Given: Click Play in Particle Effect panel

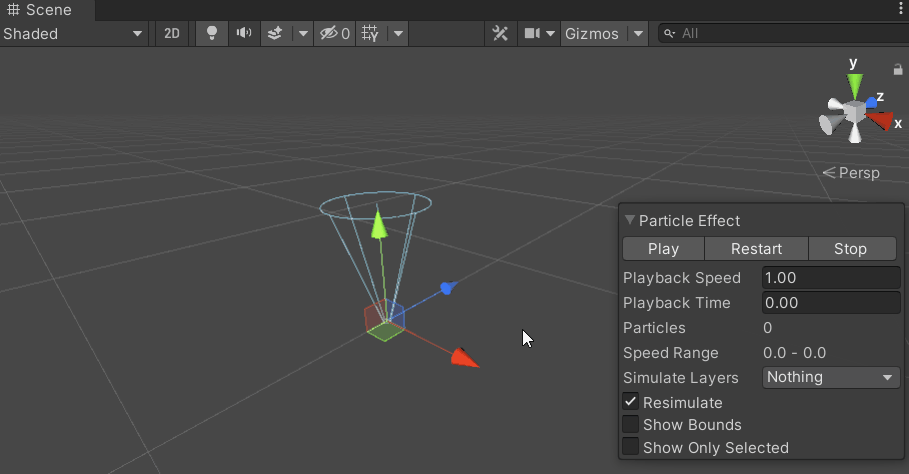Looking at the screenshot, I should pos(663,249).
